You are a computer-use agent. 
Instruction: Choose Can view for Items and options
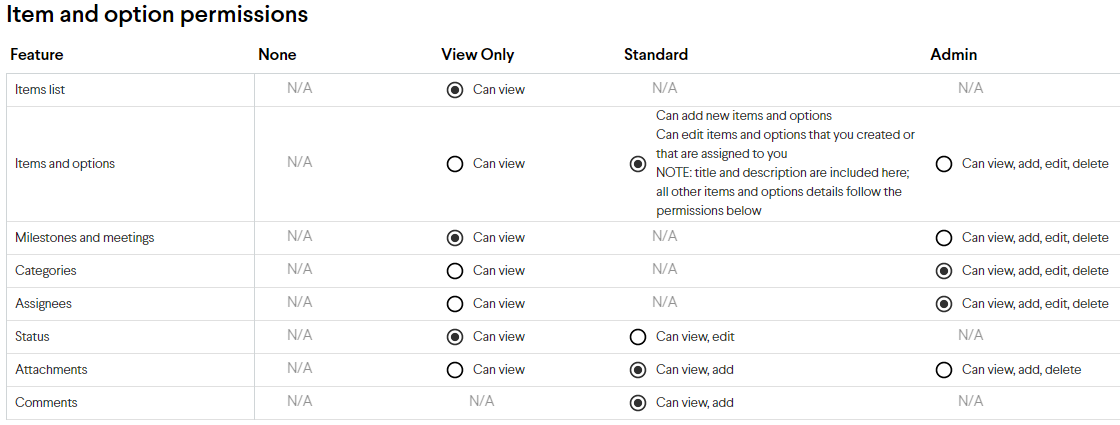click(x=454, y=164)
